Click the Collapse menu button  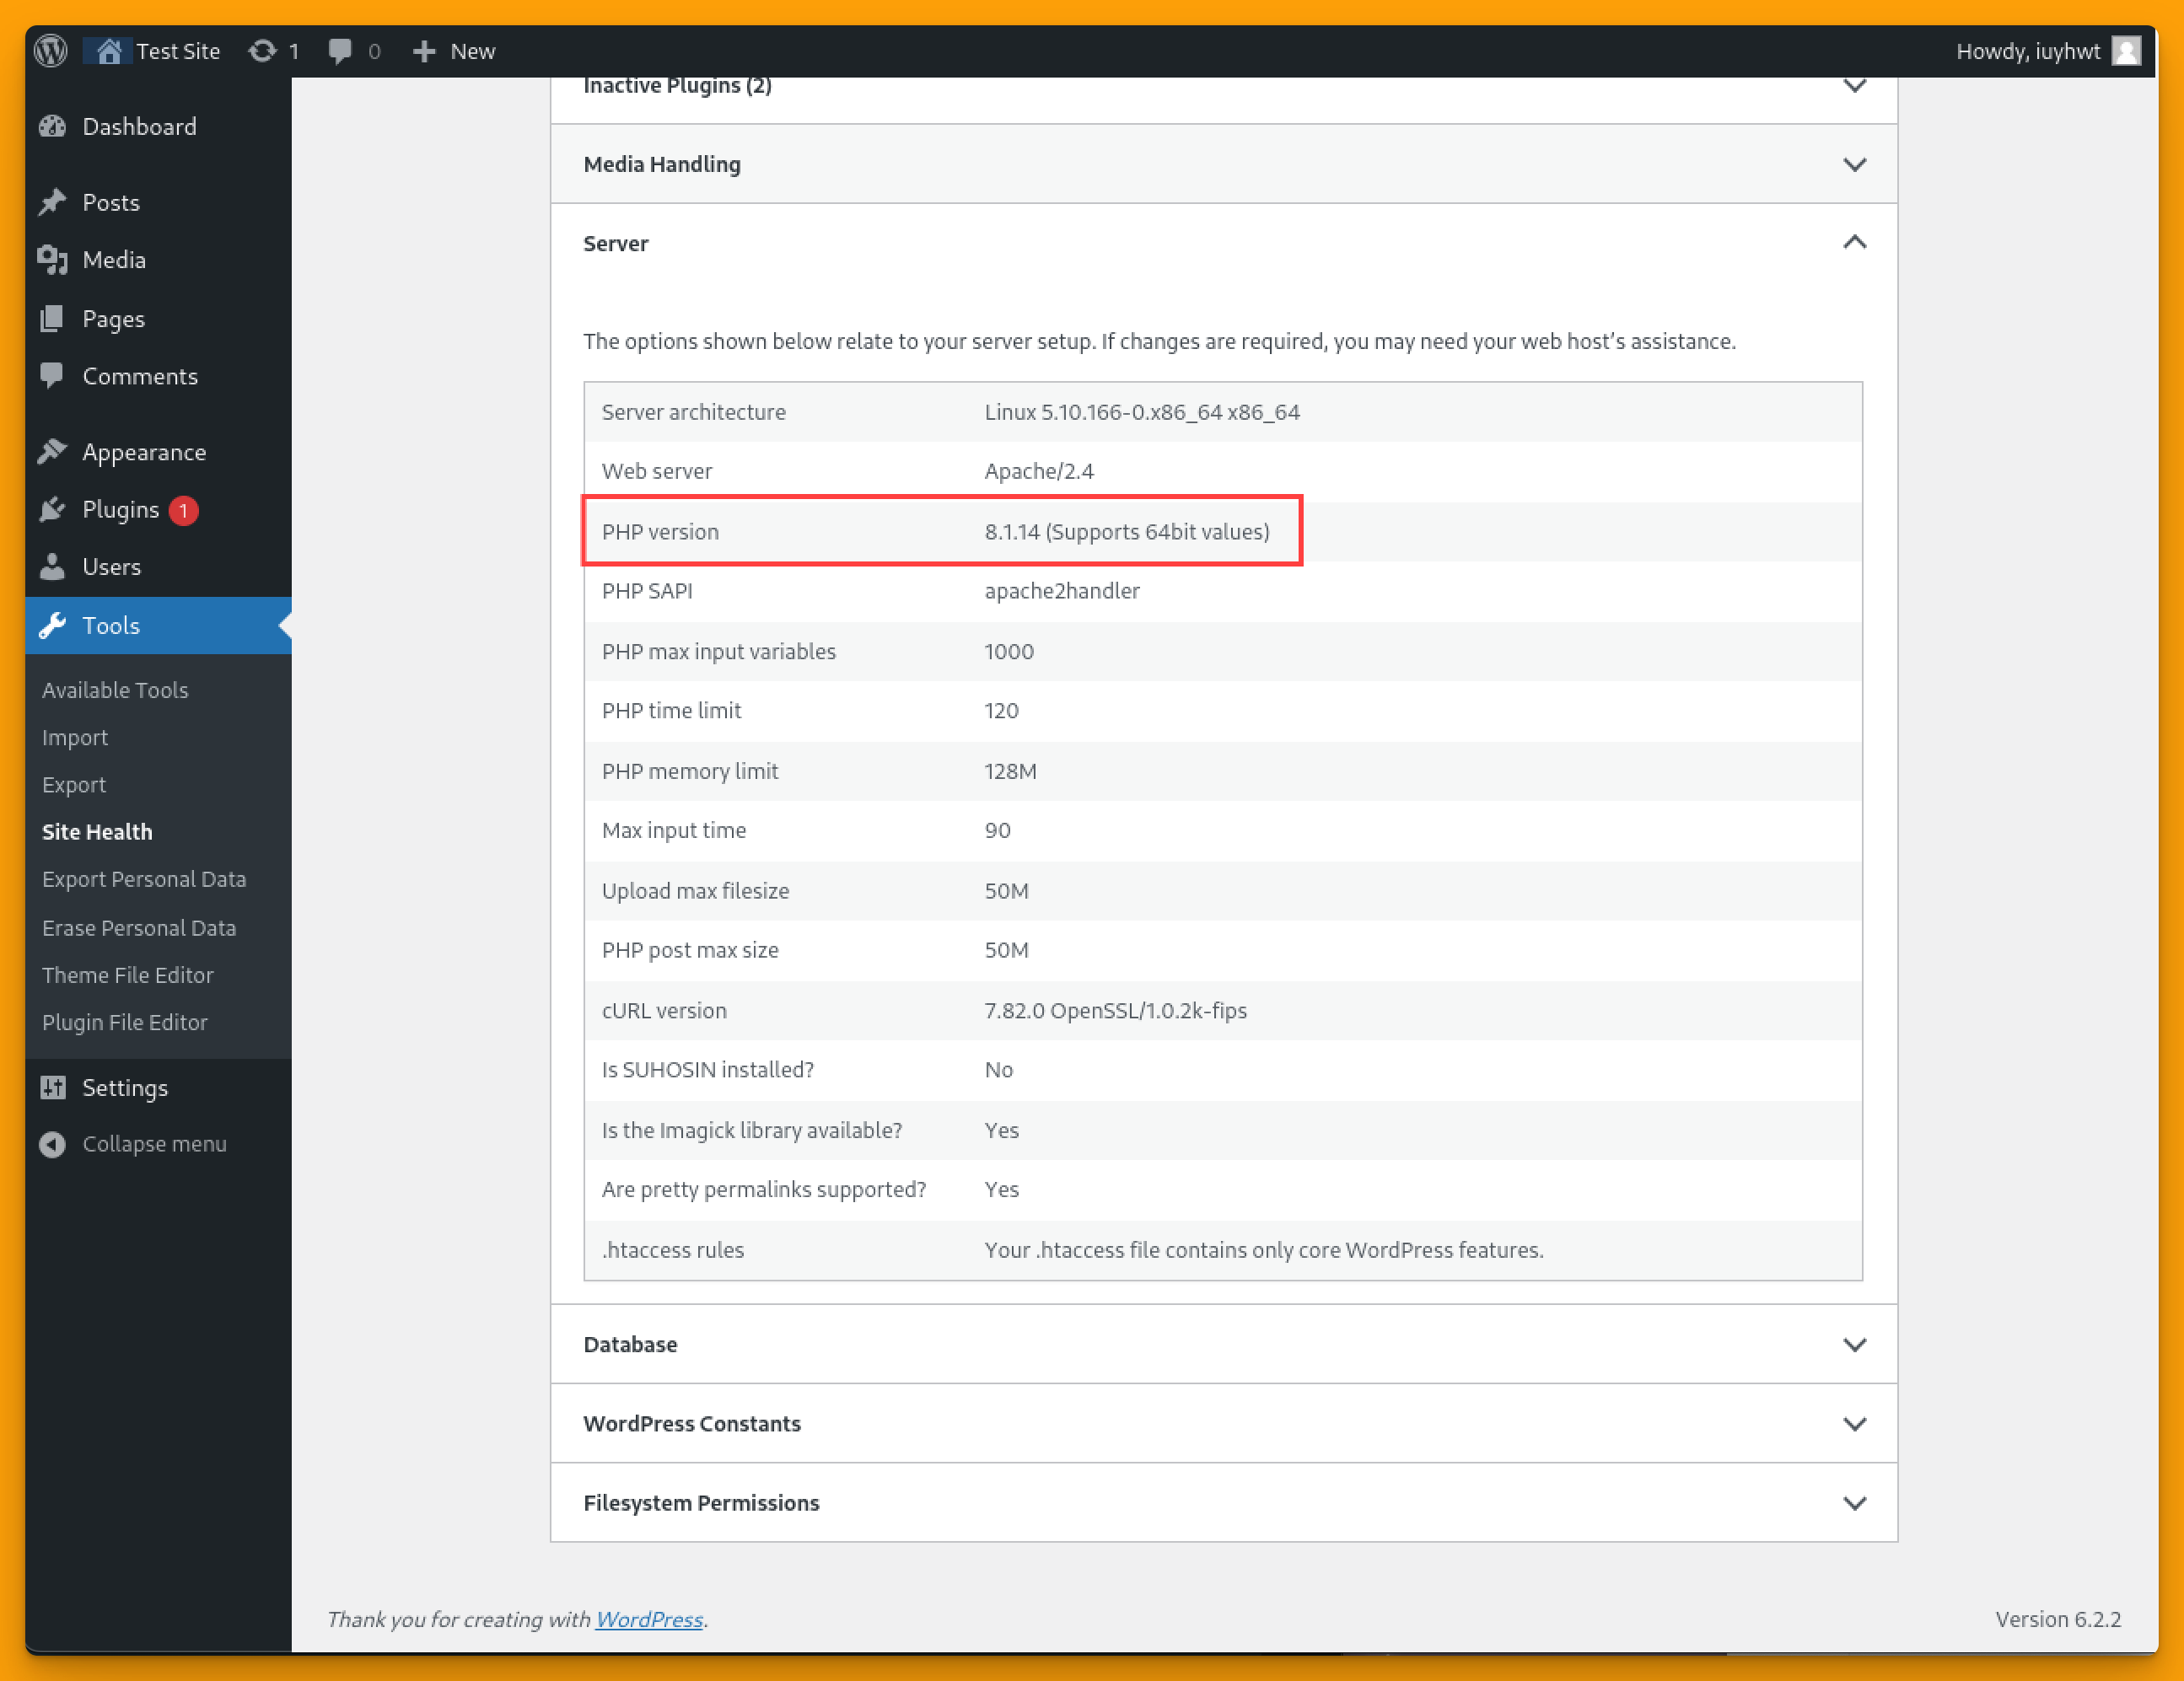[153, 1144]
